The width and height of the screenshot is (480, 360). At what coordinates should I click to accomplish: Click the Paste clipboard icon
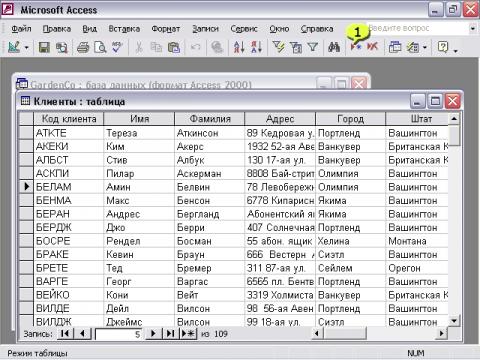click(174, 47)
